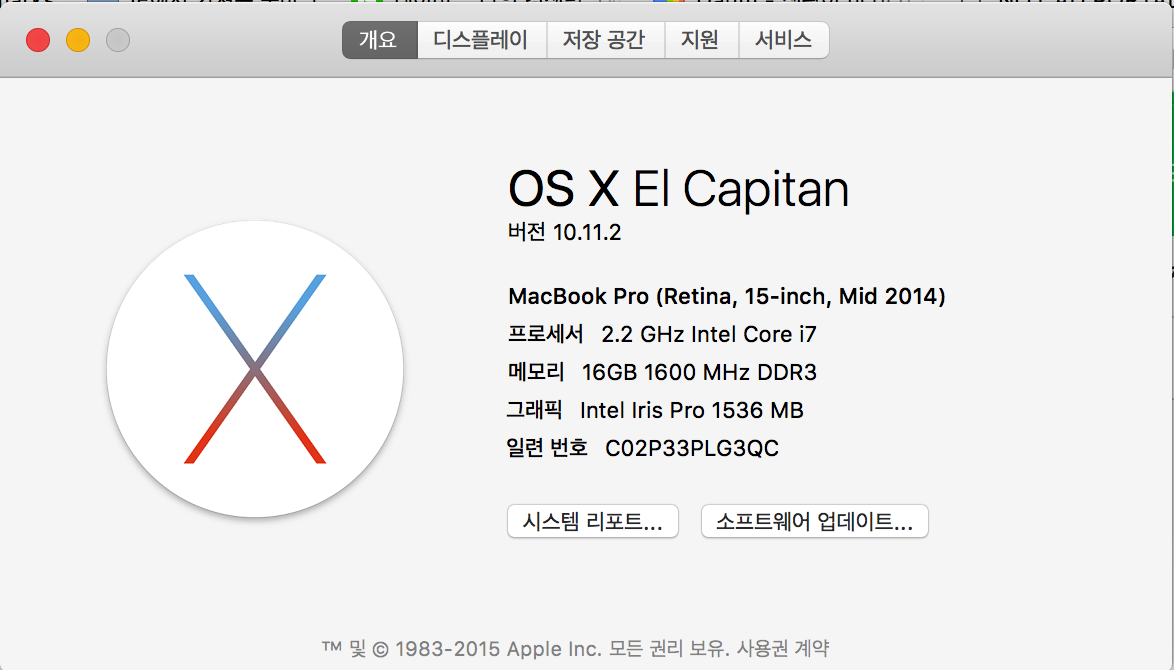This screenshot has height=670, width=1174.
Task: Click the serial number C02P33PLG3QC
Action: pos(692,448)
